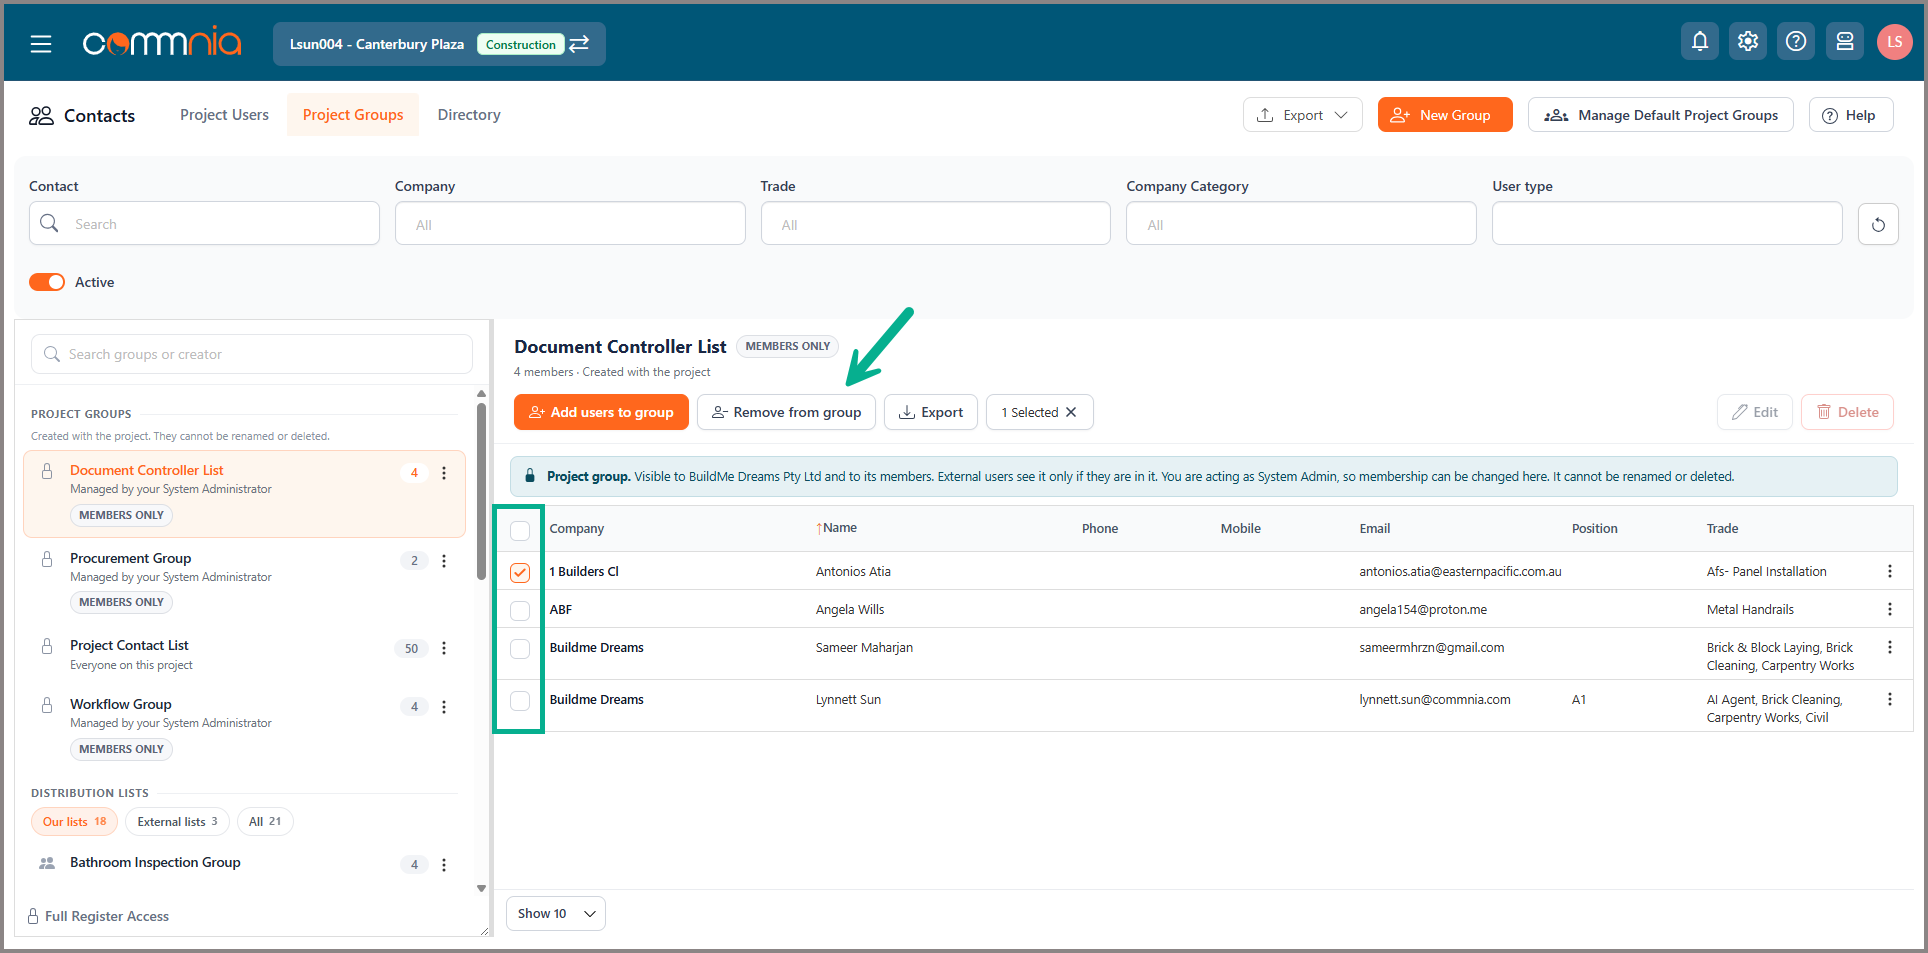1928x953 pixels.
Task: Click email angela154@proton.me
Action: 1423,610
